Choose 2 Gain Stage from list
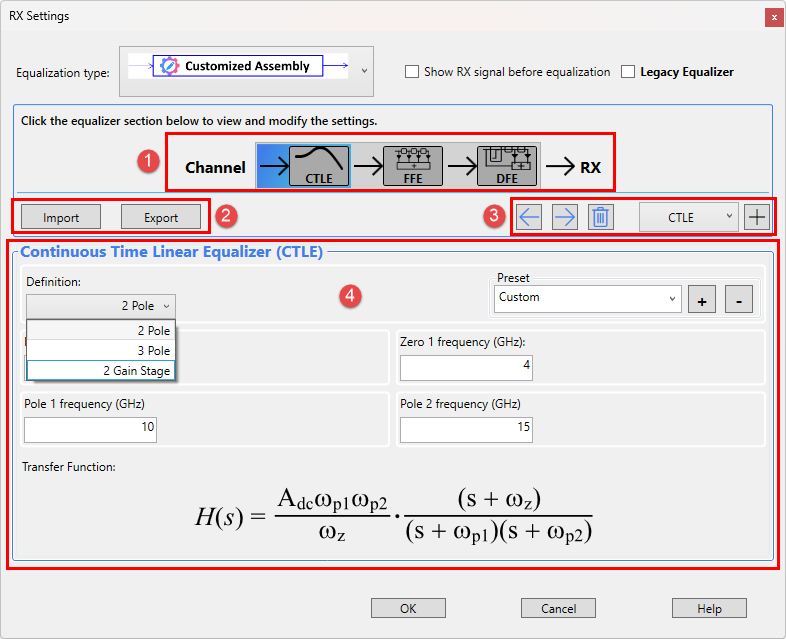Image resolution: width=786 pixels, height=639 pixels. pos(101,371)
